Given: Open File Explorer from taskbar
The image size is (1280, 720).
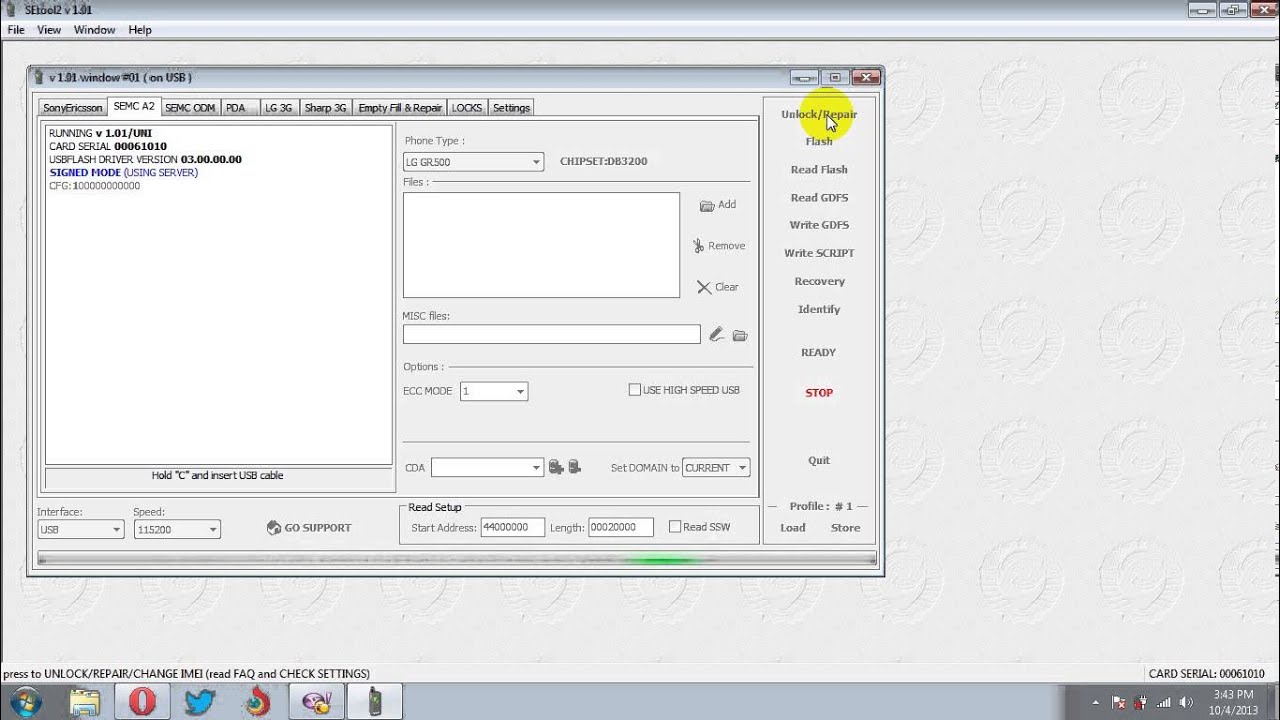Looking at the screenshot, I should point(85,702).
